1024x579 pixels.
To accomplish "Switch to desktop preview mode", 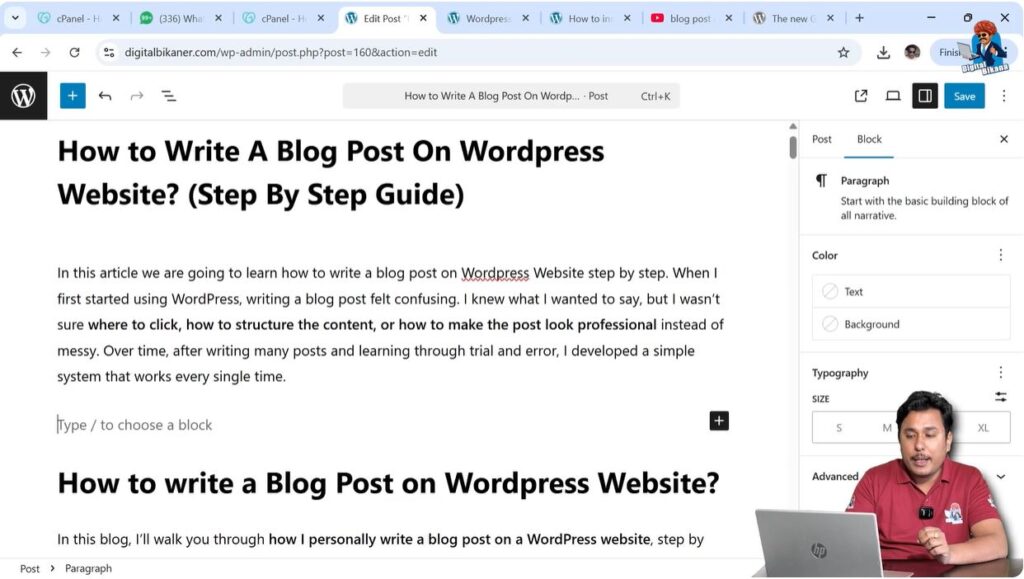I will click(x=893, y=95).
